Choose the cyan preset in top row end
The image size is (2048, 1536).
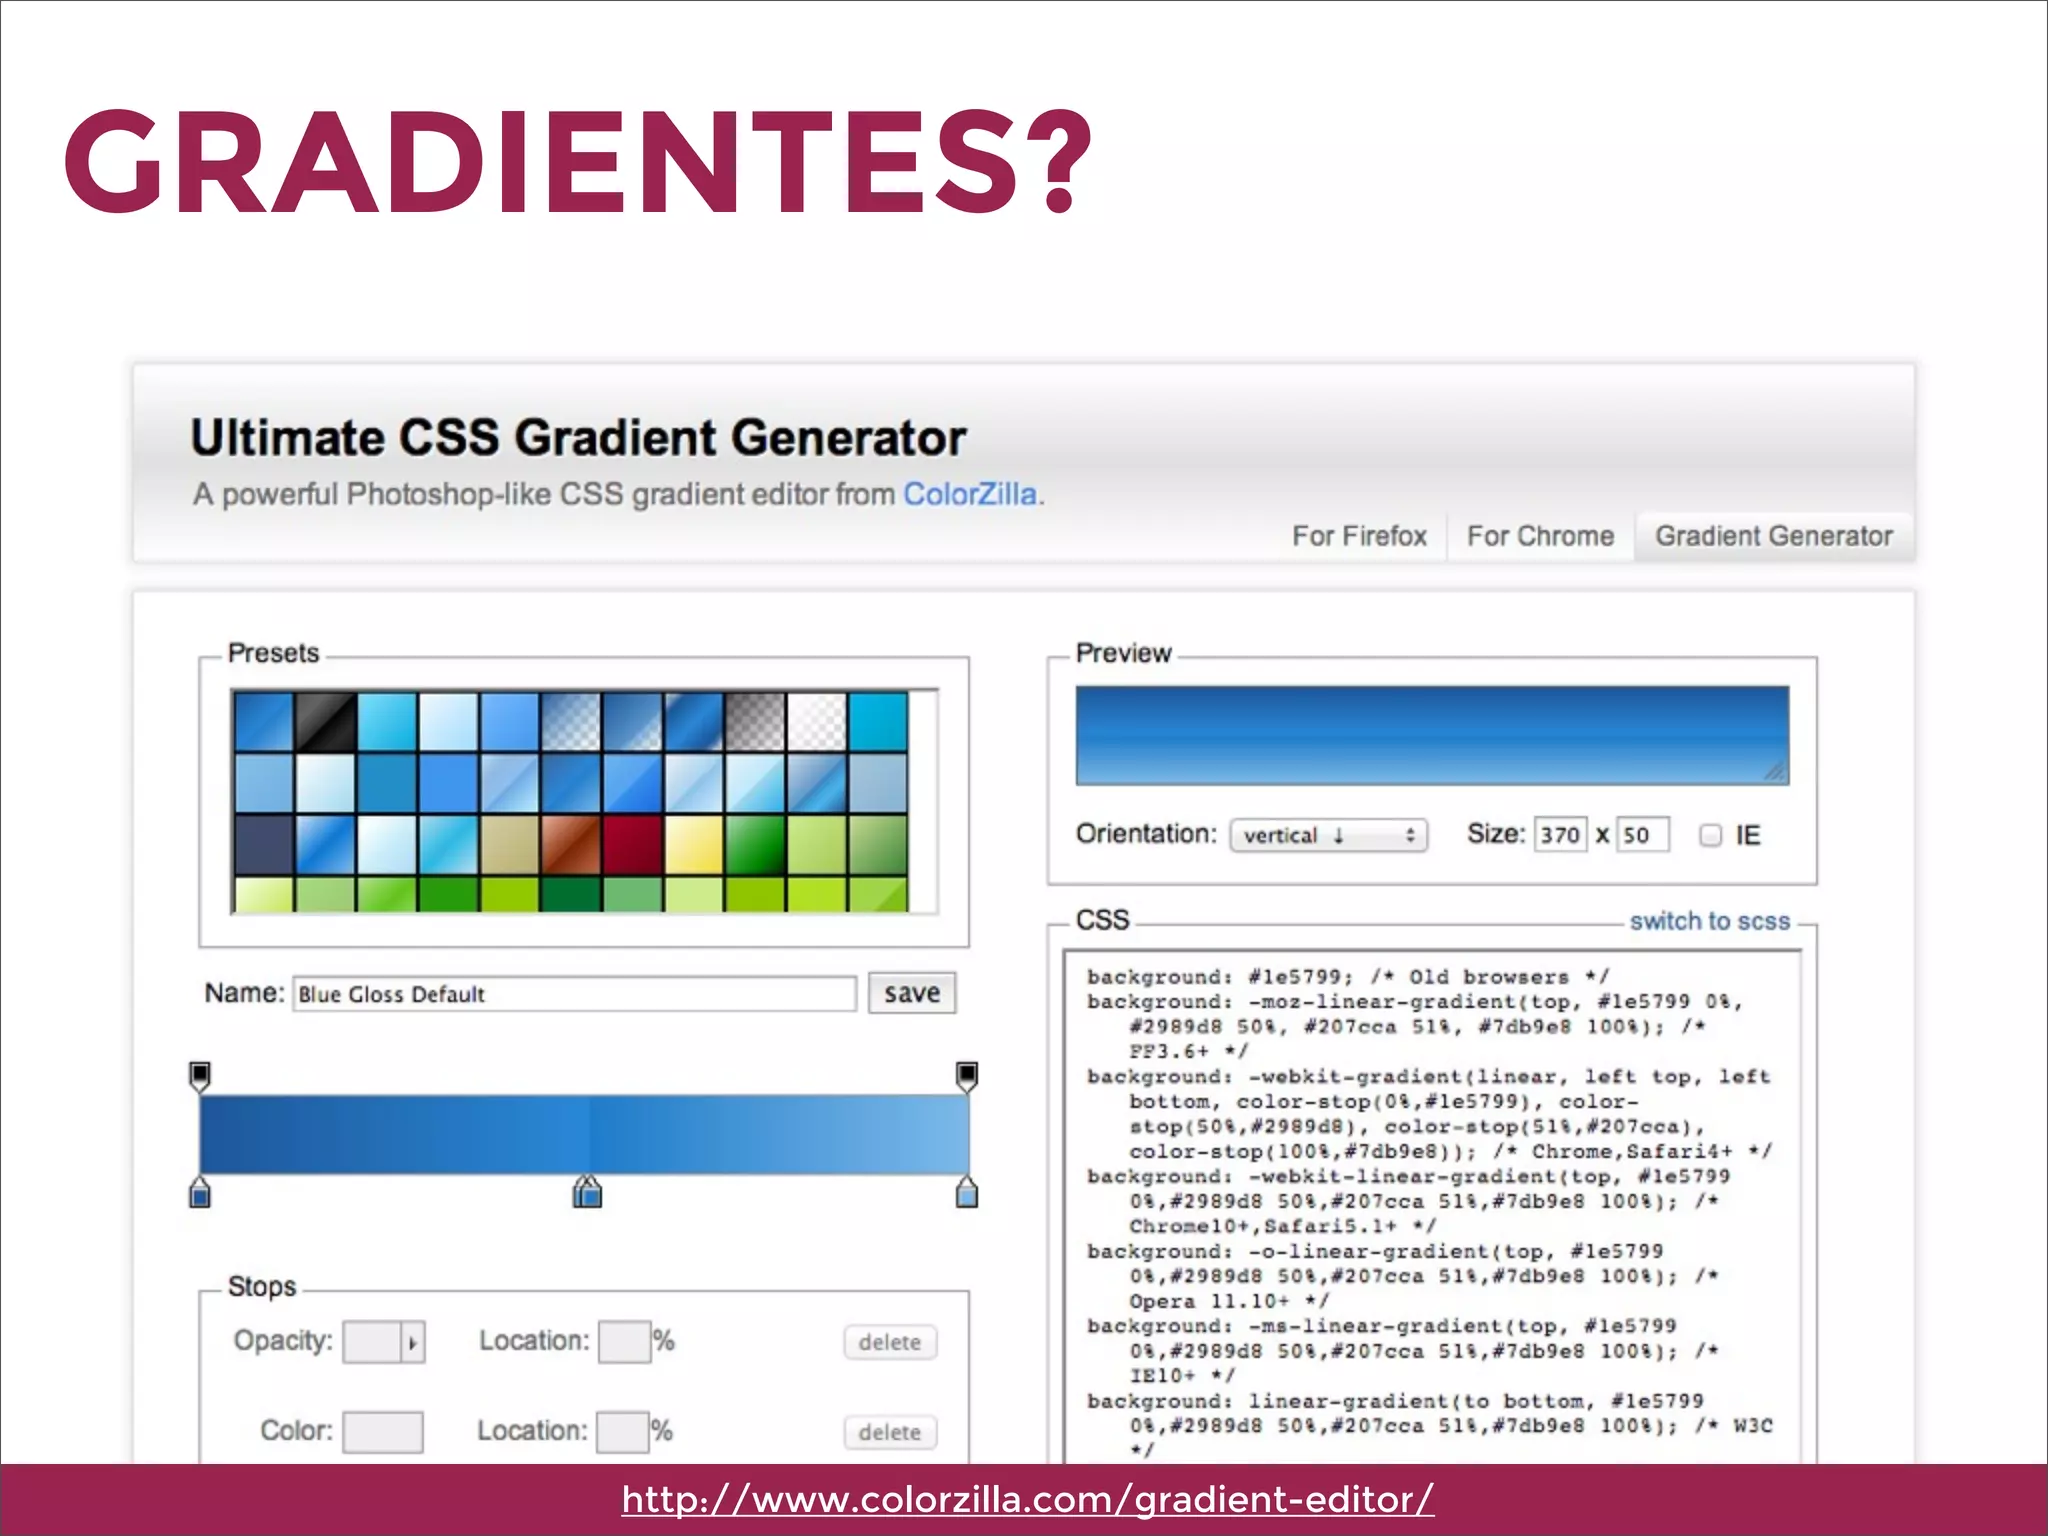(x=878, y=722)
